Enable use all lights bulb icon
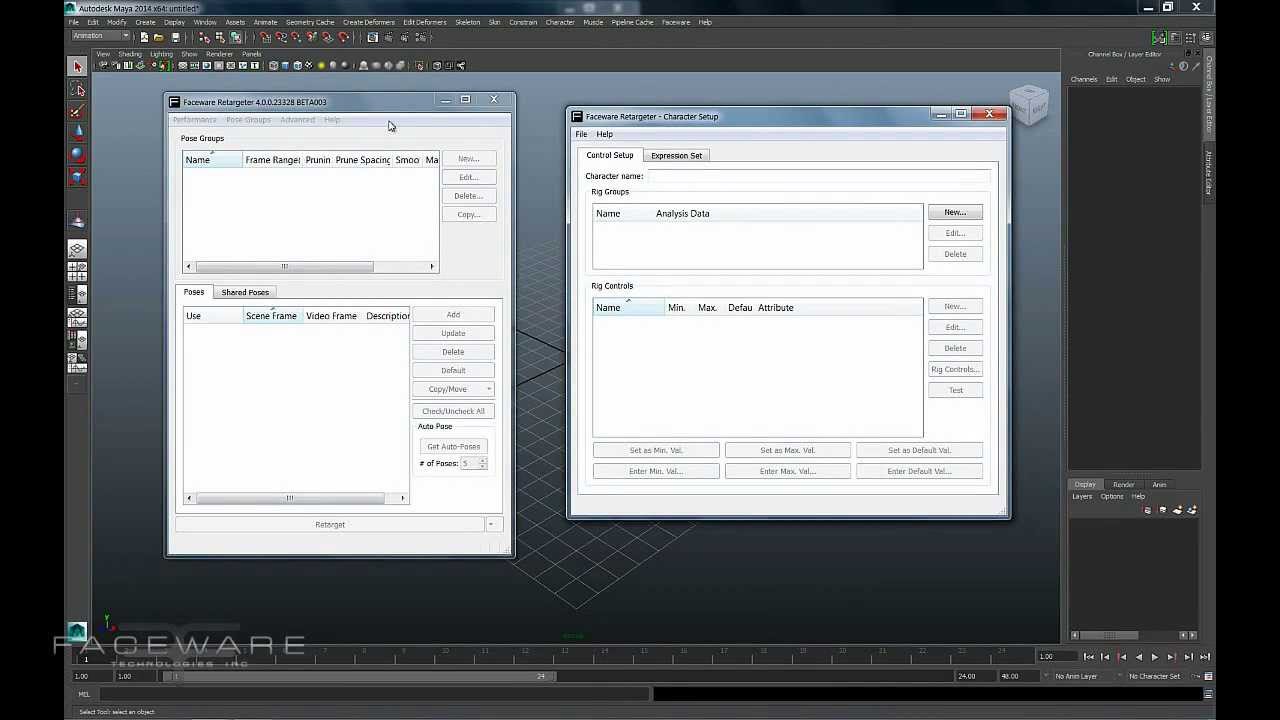This screenshot has width=1280, height=720. pyautogui.click(x=321, y=66)
